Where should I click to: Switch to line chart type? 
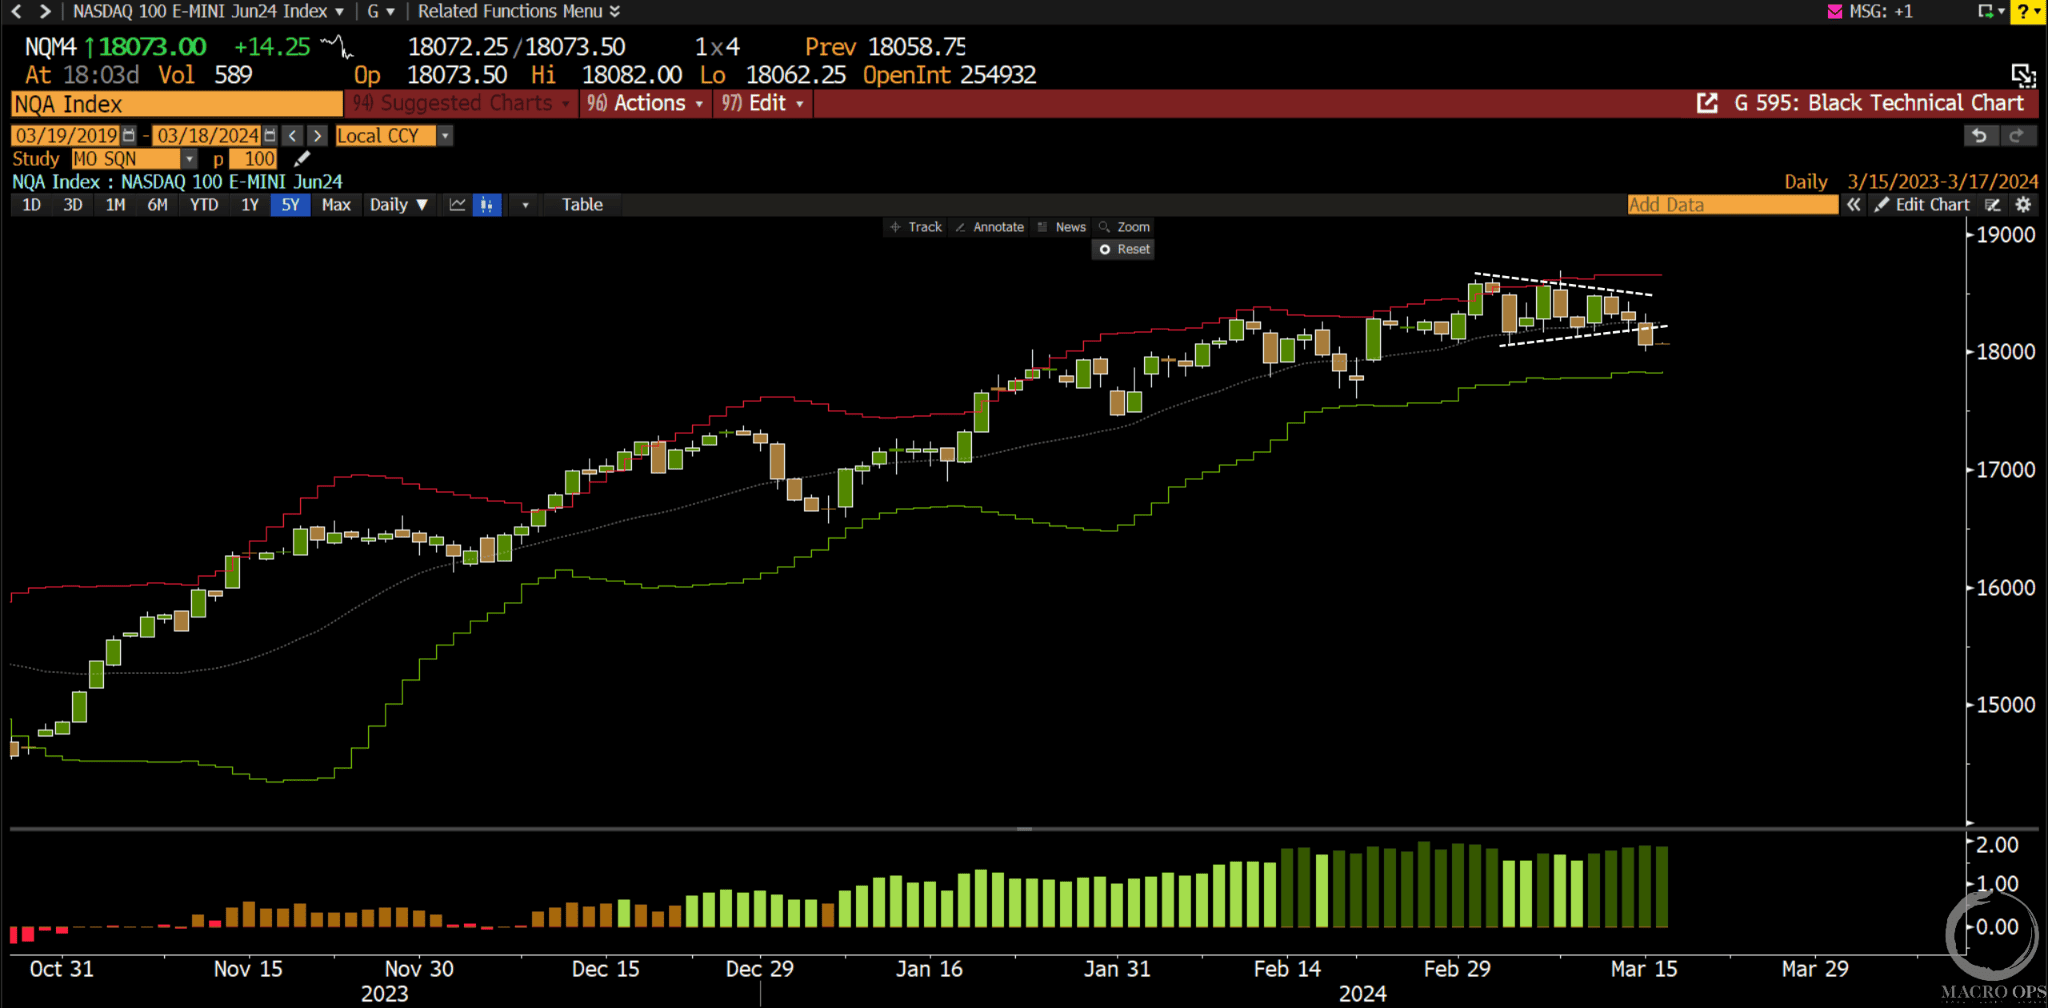[457, 204]
